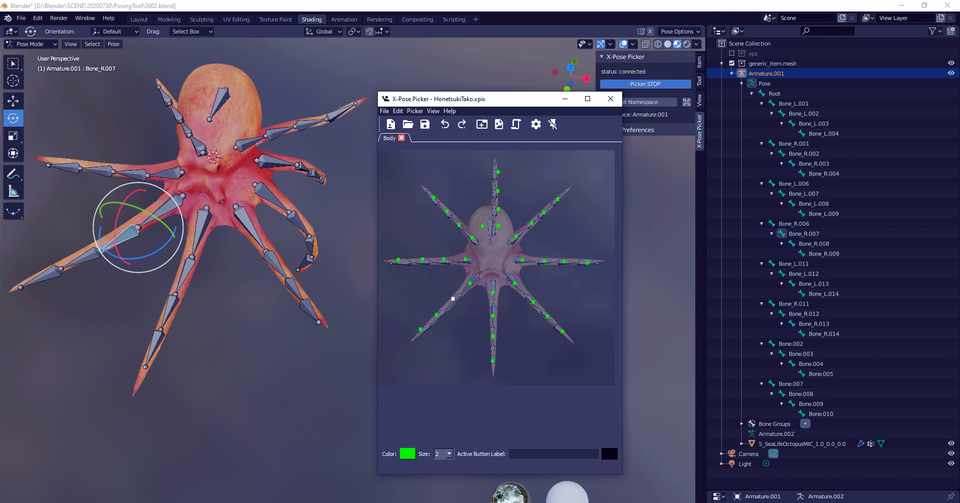Switch to rendered viewport shading
Screen dimensions: 960x503
(x=687, y=44)
